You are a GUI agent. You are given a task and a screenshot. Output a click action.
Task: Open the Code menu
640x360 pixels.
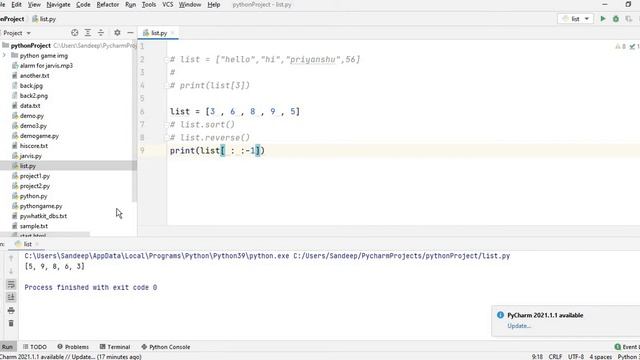[x=83, y=4]
